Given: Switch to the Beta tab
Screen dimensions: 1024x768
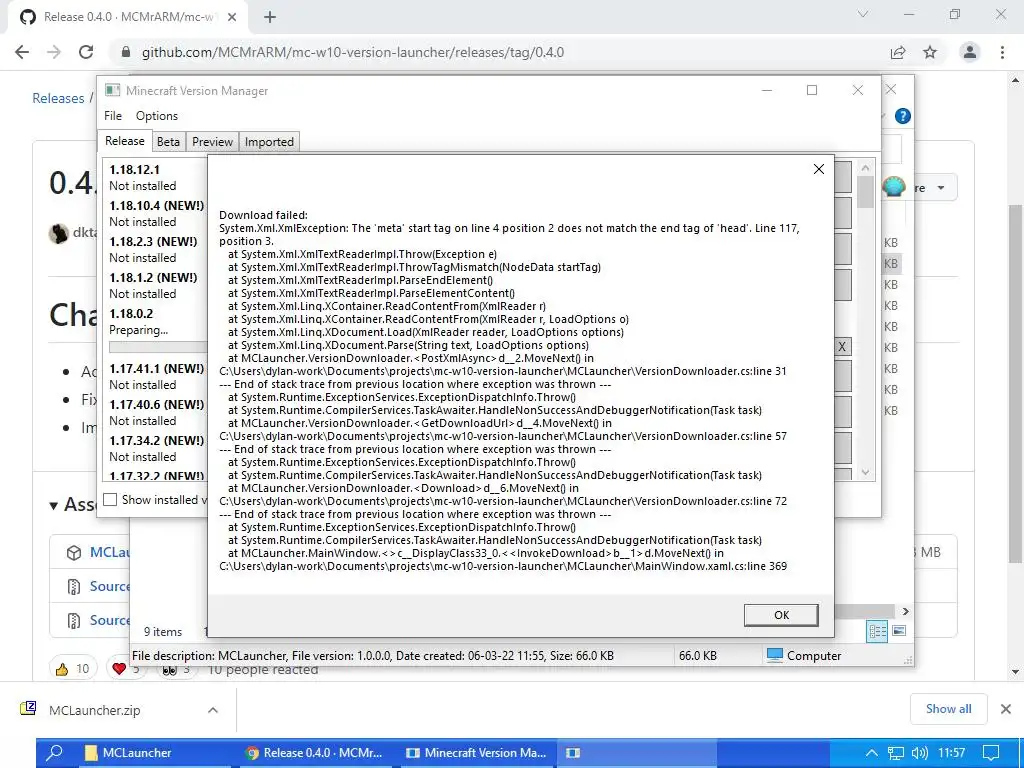Looking at the screenshot, I should tap(168, 142).
